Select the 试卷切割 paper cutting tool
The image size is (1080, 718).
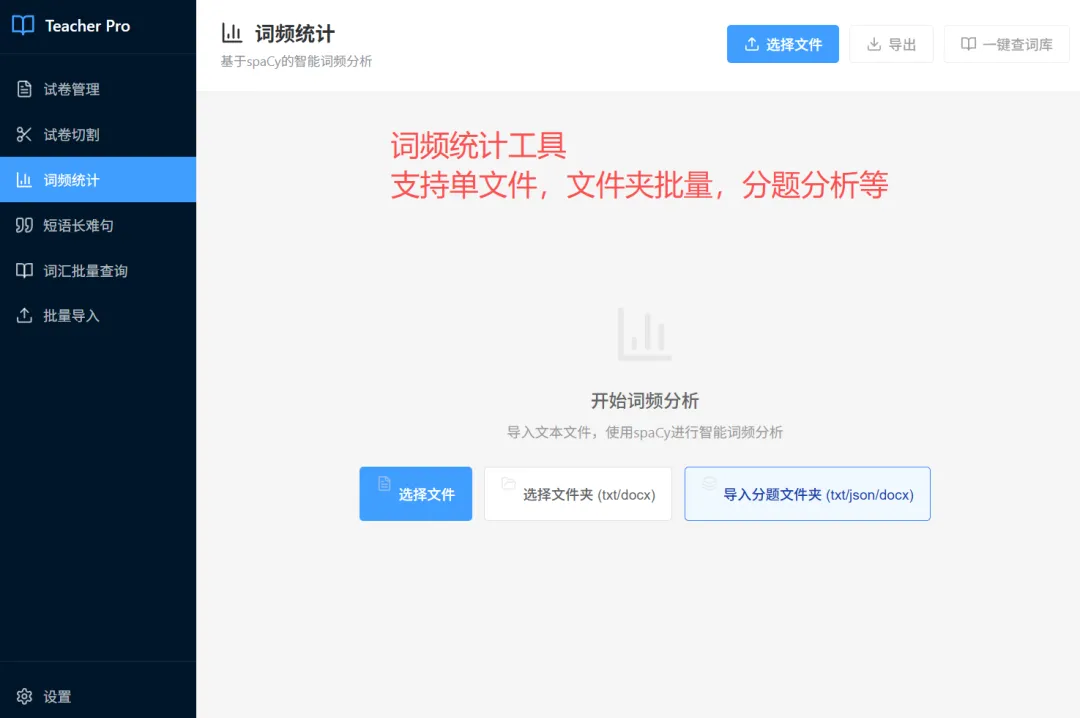[x=70, y=134]
